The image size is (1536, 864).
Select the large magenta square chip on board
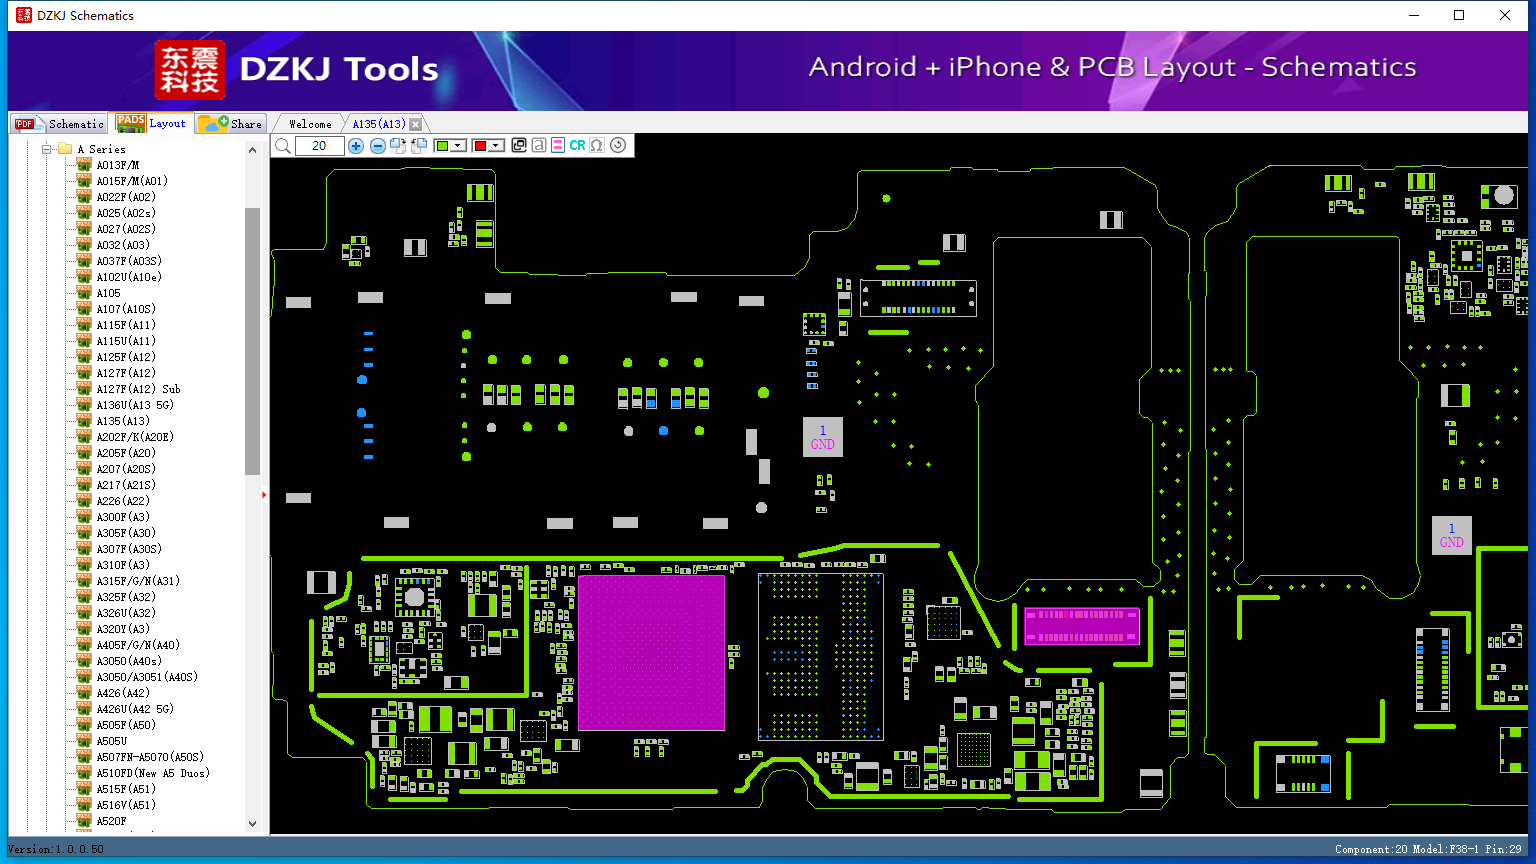click(651, 652)
